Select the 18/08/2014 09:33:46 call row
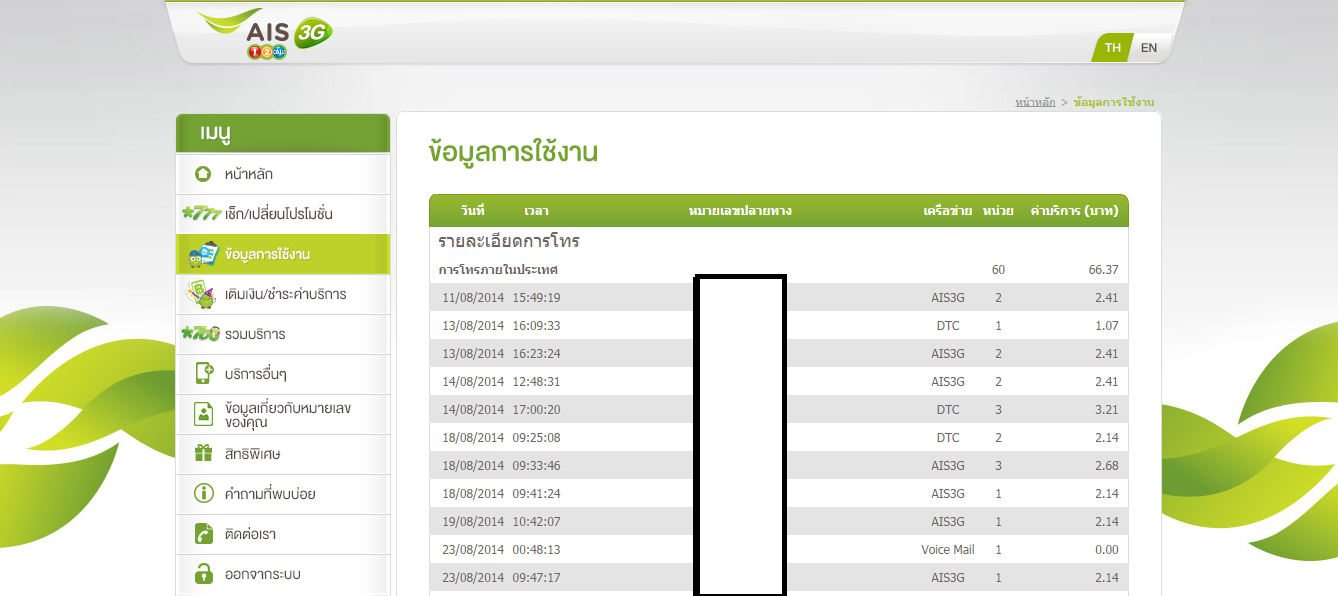Image resolution: width=1338 pixels, height=596 pixels. pyautogui.click(x=779, y=466)
